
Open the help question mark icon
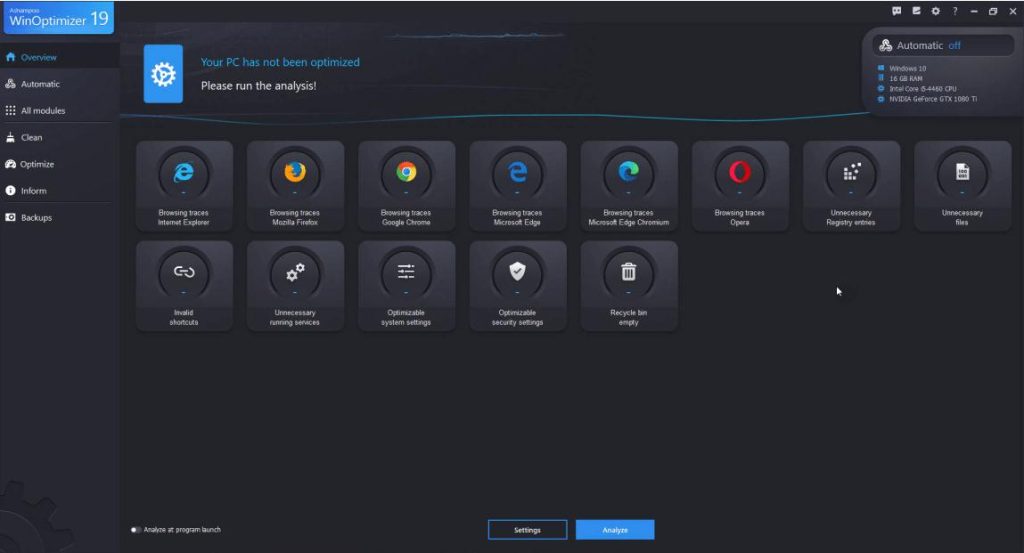(955, 11)
